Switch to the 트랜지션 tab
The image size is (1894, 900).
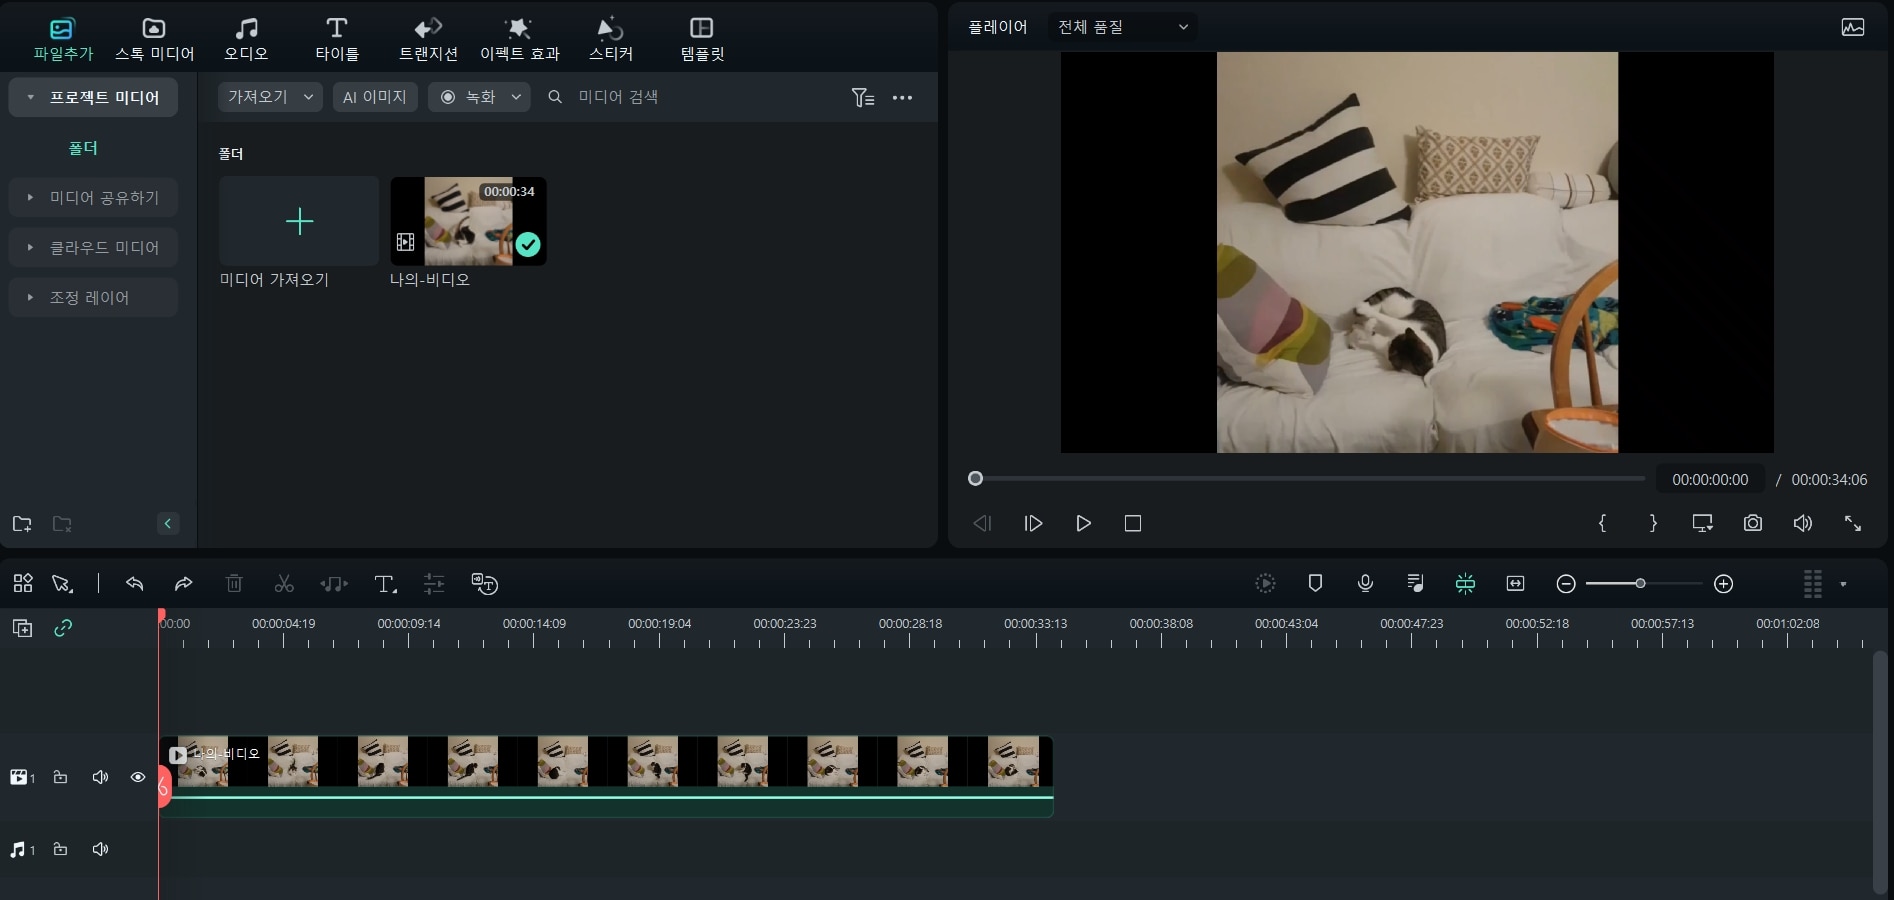point(428,40)
